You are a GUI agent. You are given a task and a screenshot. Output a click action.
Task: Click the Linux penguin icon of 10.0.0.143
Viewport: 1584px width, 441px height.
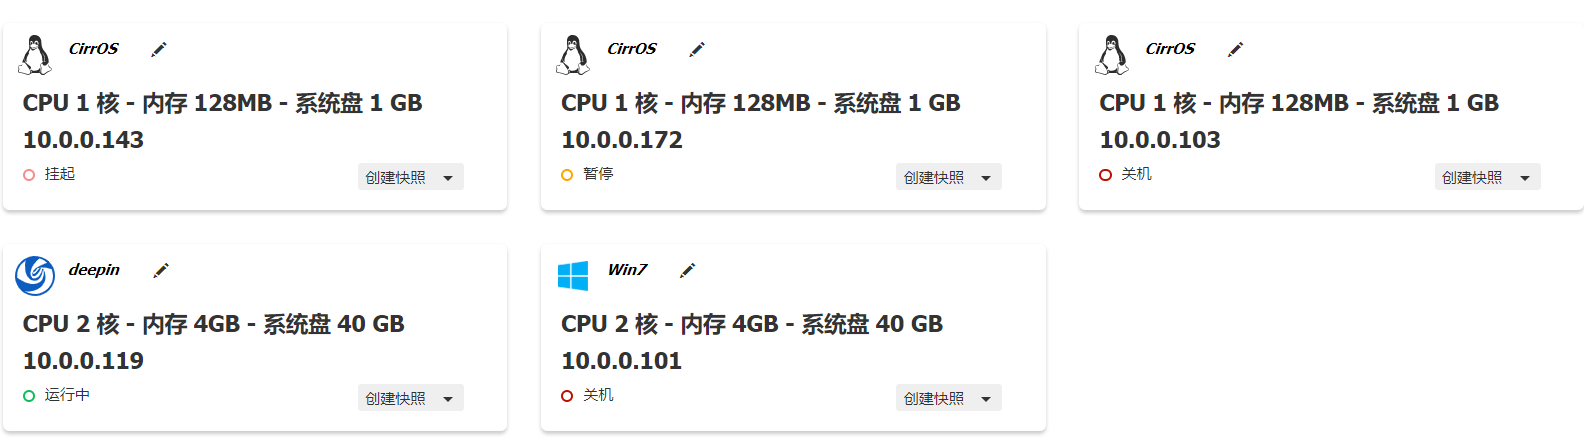click(x=35, y=55)
